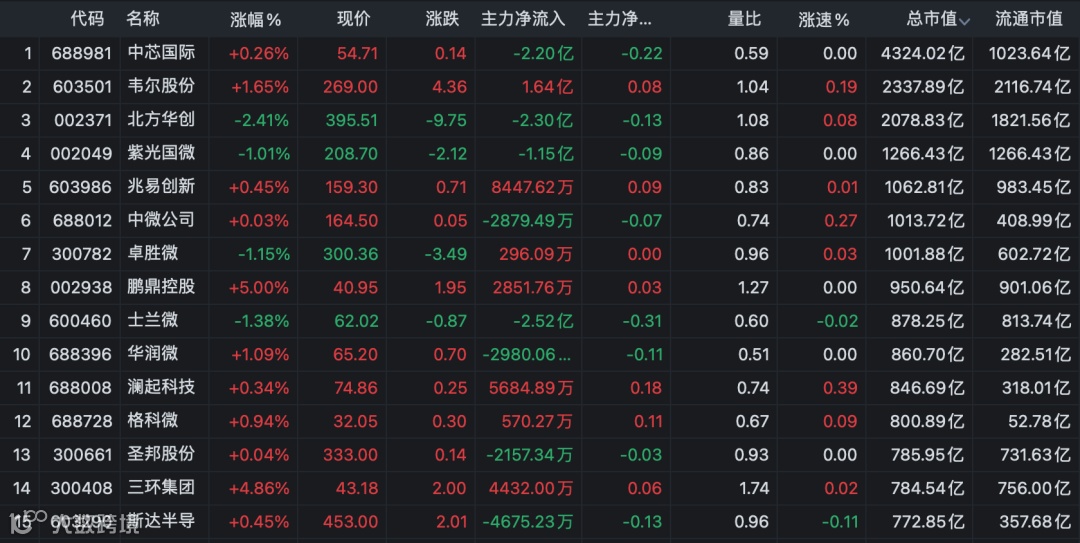The height and width of the screenshot is (543, 1080).
Task: Click stock code 300408
Action: coord(81,488)
